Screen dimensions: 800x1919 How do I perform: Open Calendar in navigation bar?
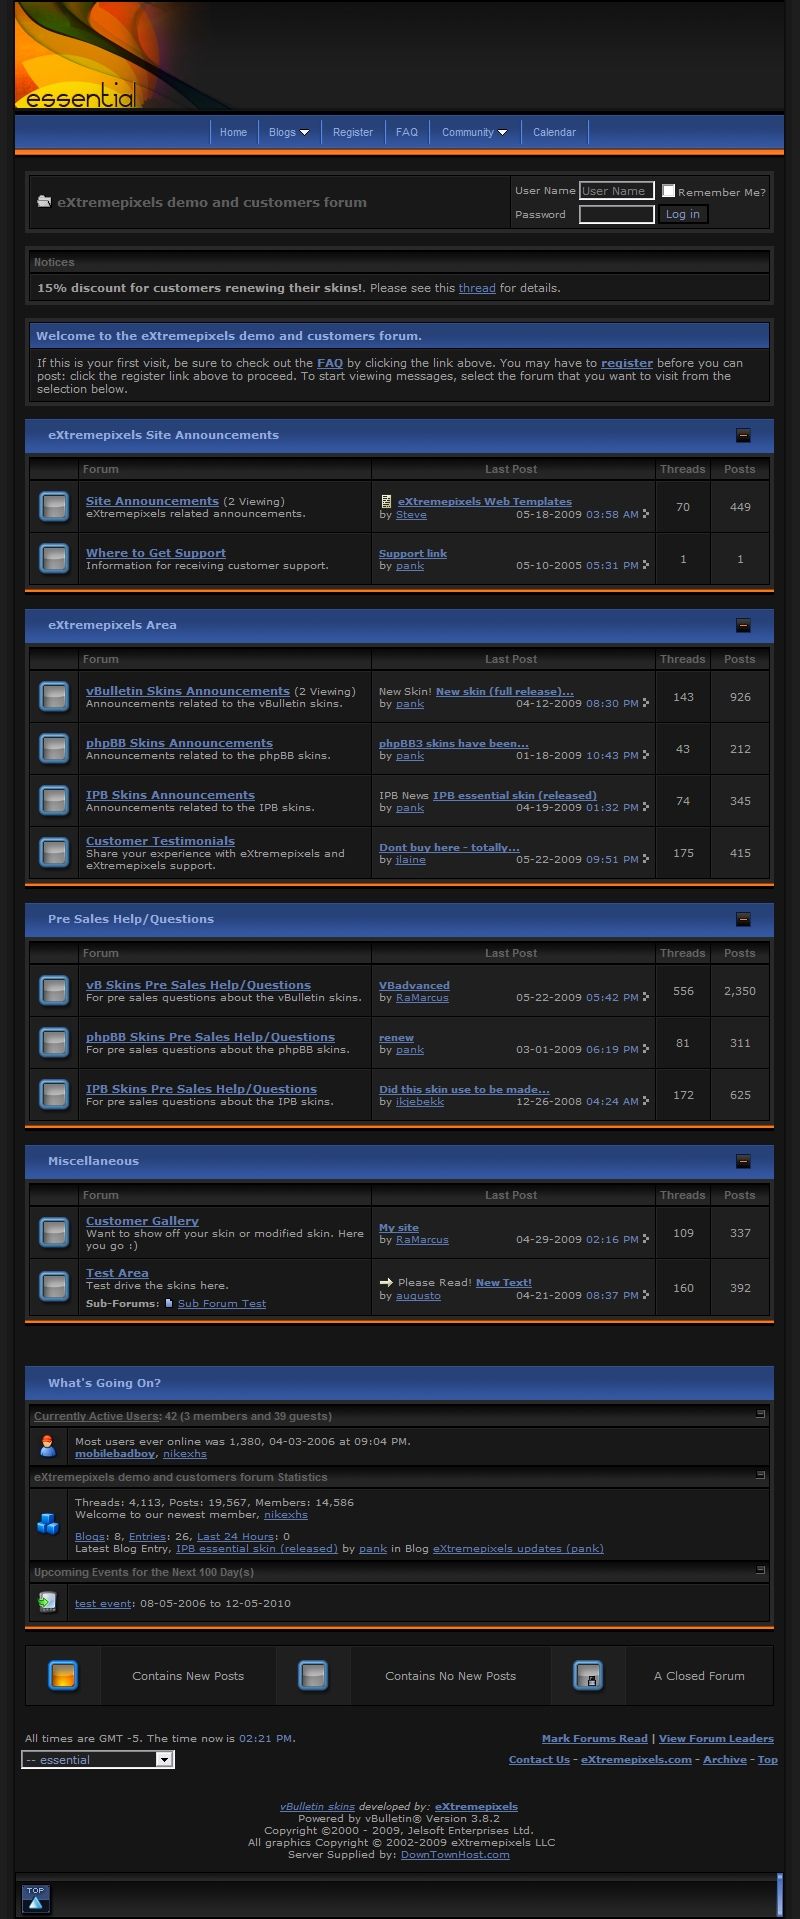pyautogui.click(x=554, y=132)
